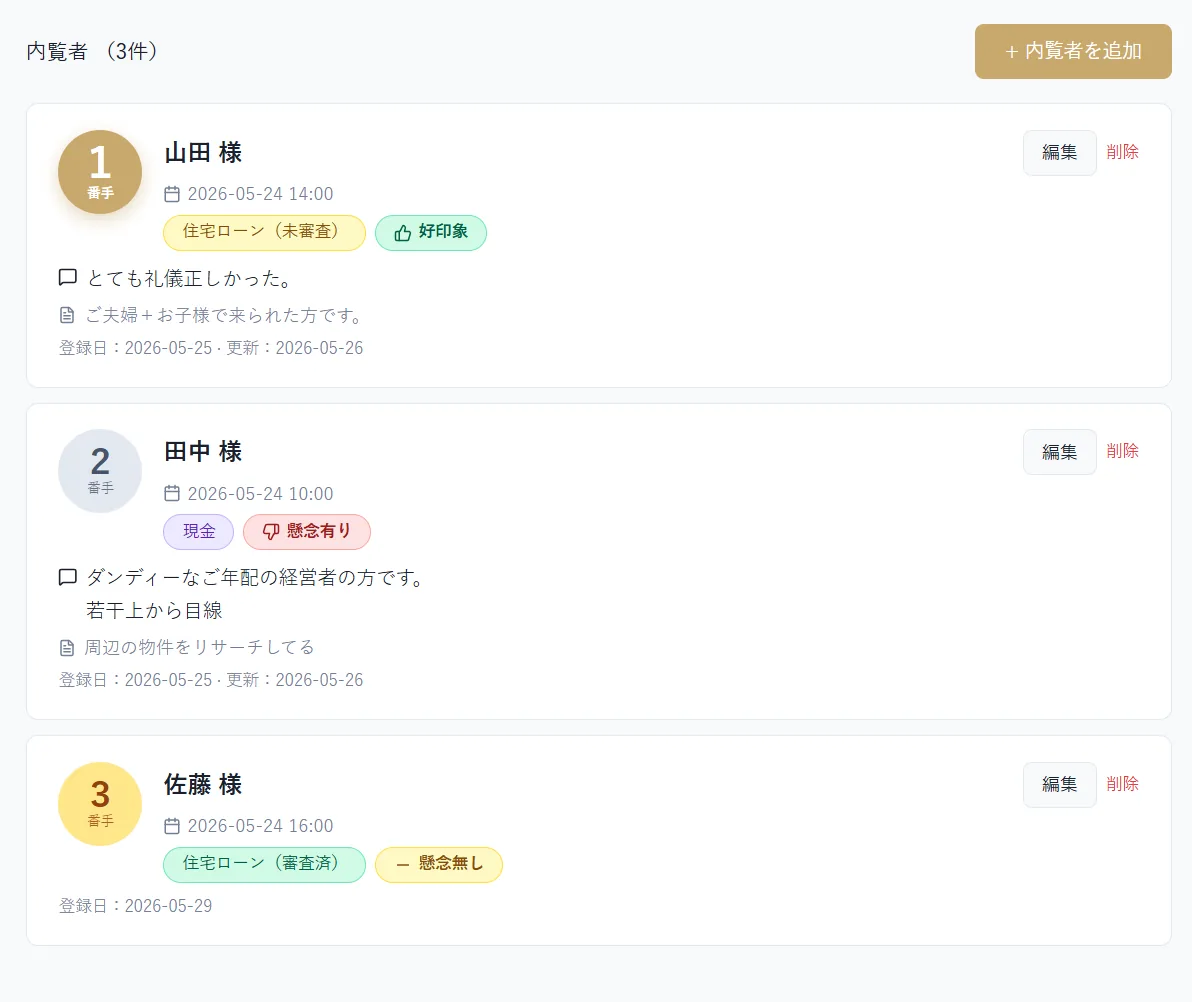The width and height of the screenshot is (1192, 1002).
Task: Click calendar icon beside 2026-05-24 14:00
Action: coord(172,194)
